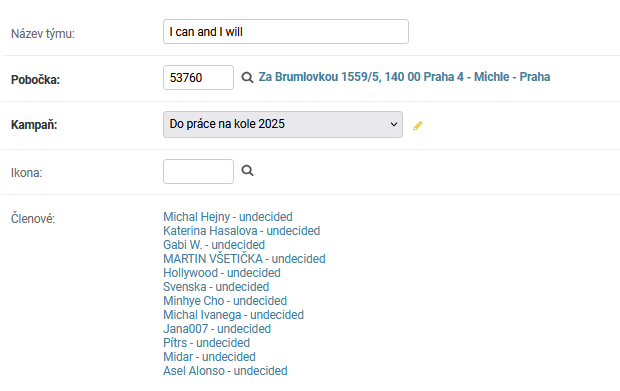Open member link Michal Ivanega

[x=233, y=315]
